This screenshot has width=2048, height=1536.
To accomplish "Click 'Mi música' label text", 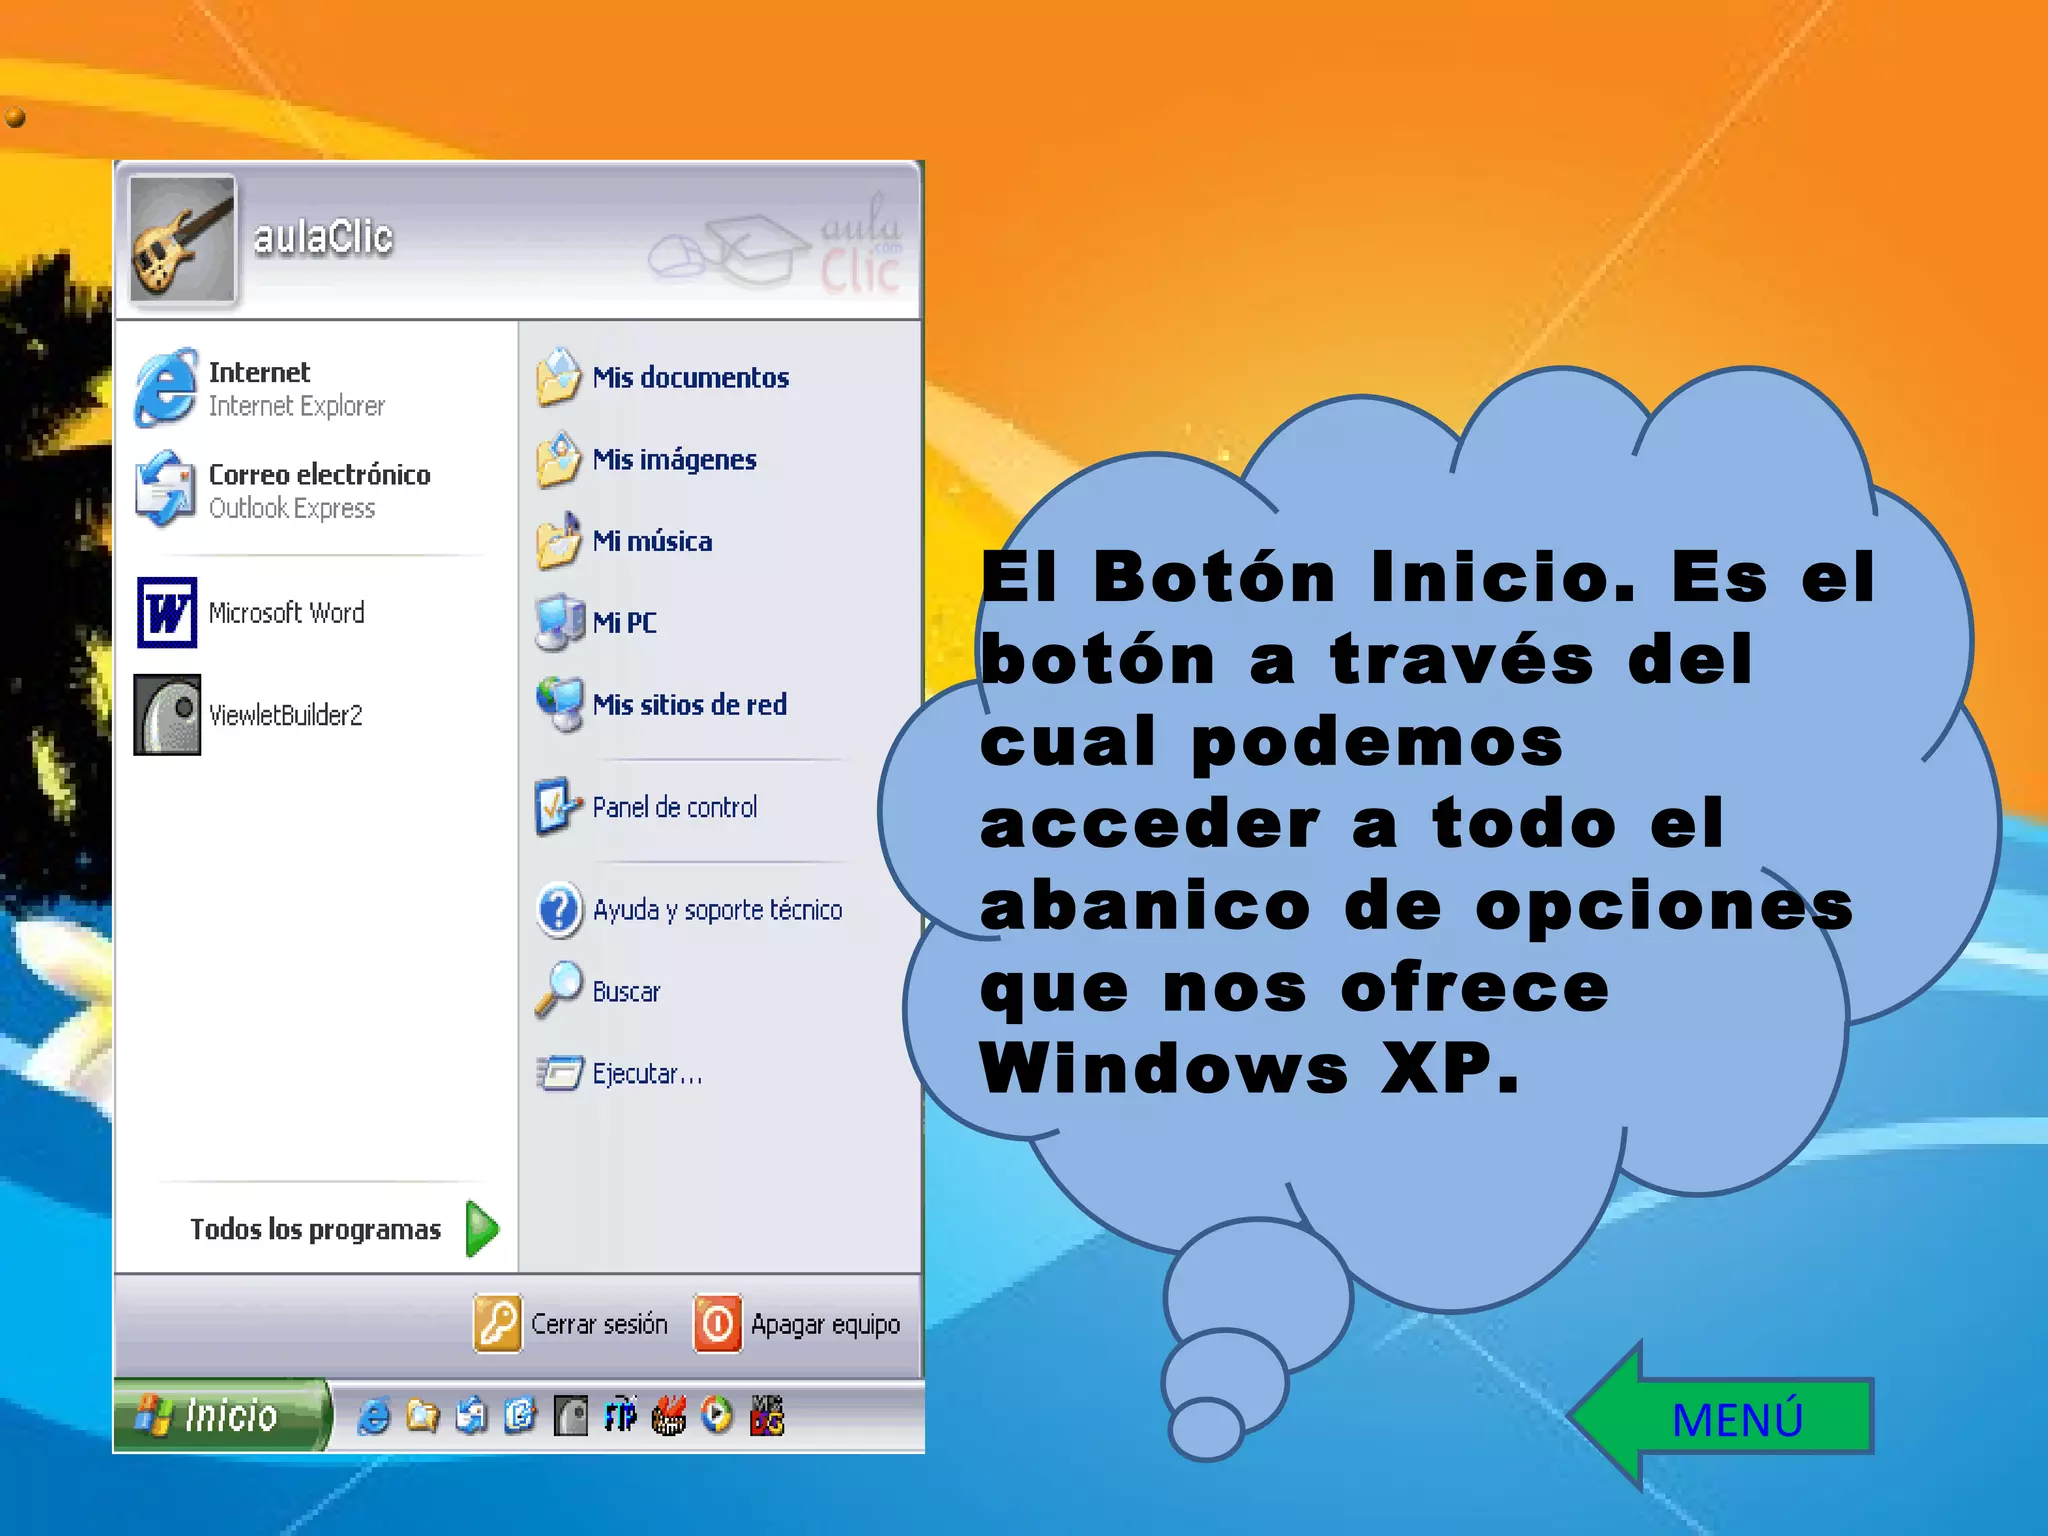I will click(x=652, y=541).
